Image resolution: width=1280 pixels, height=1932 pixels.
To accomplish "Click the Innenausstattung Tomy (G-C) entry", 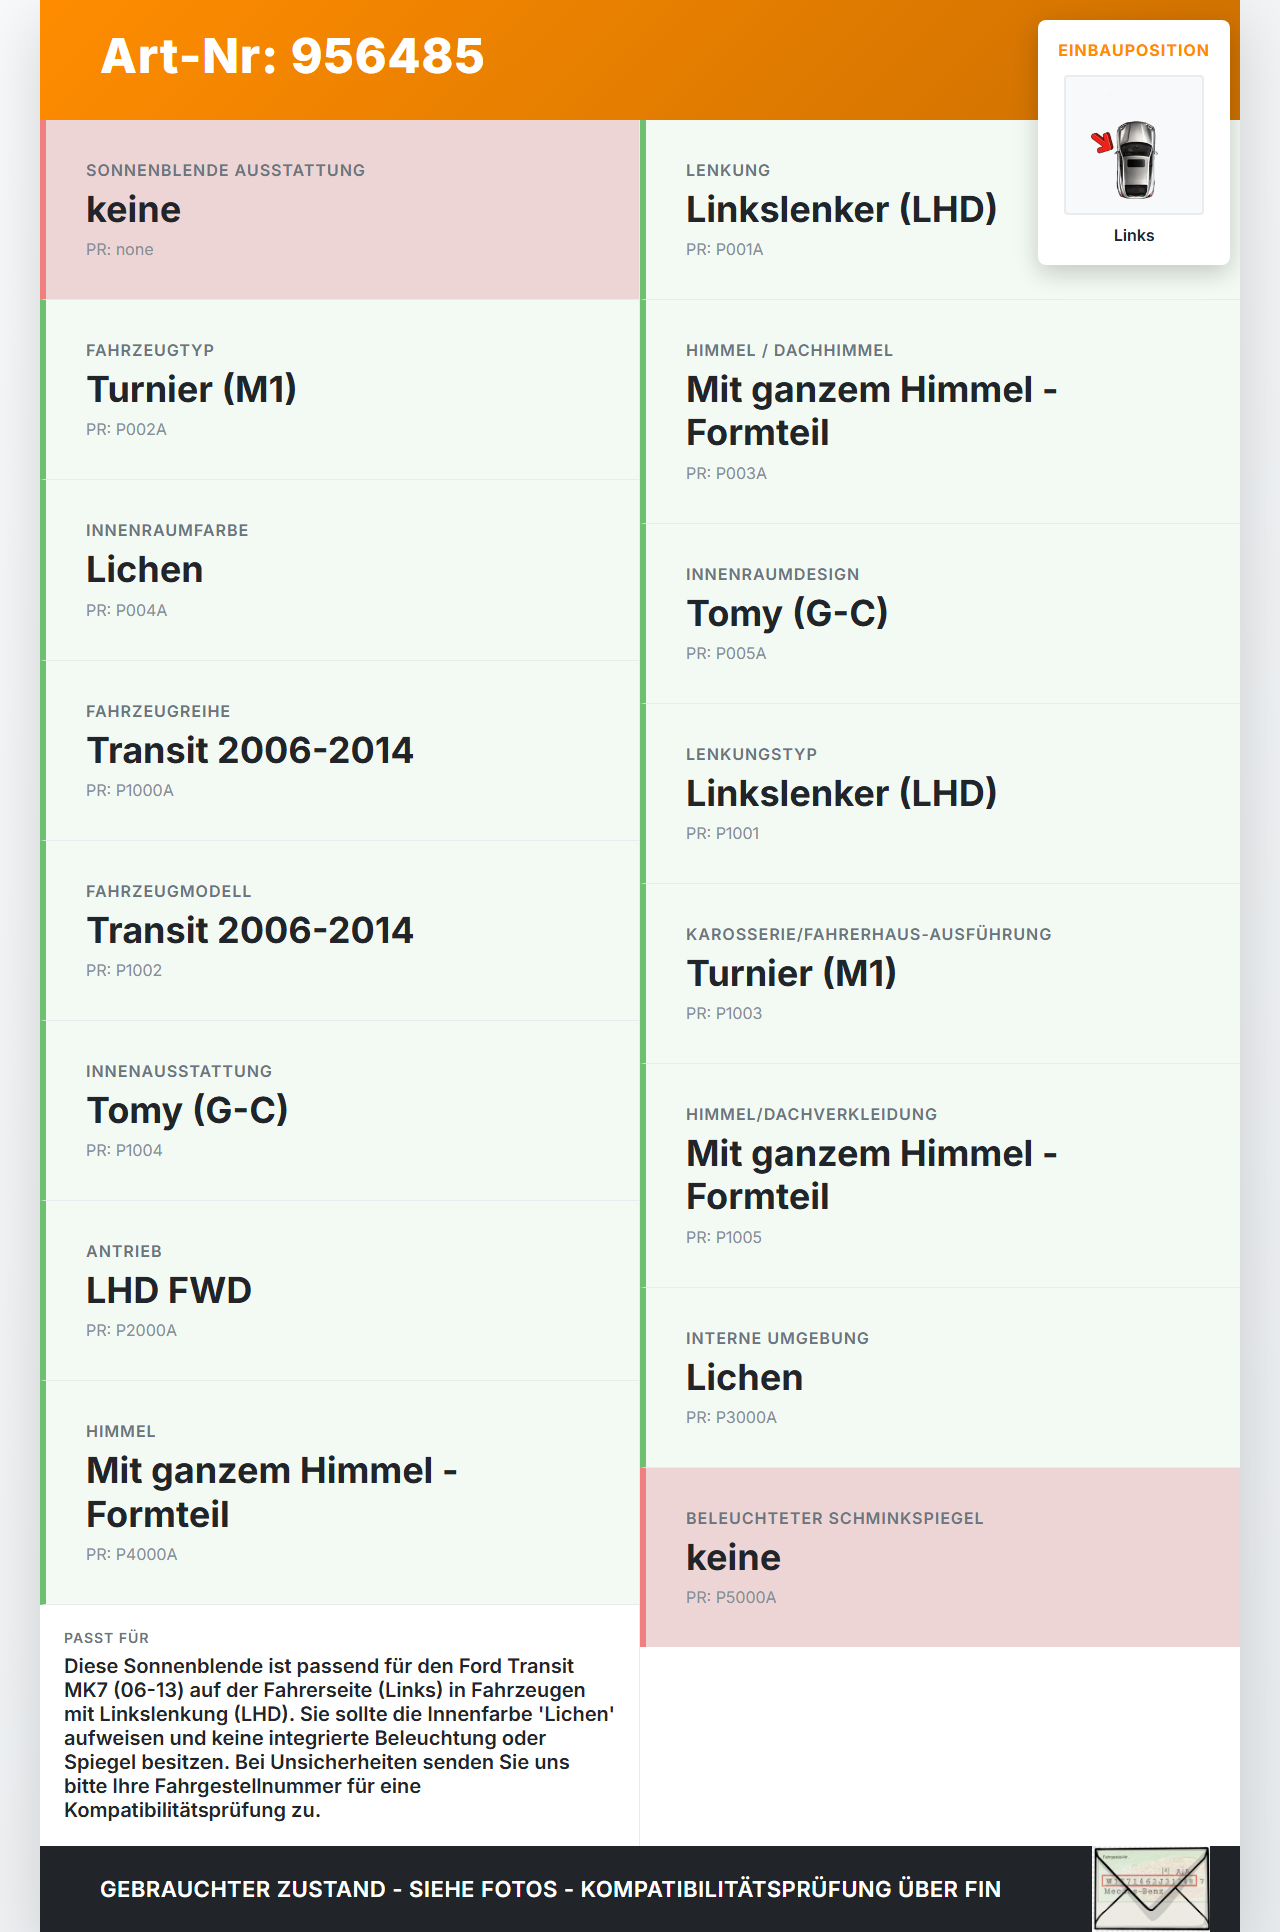I will click(x=340, y=1111).
